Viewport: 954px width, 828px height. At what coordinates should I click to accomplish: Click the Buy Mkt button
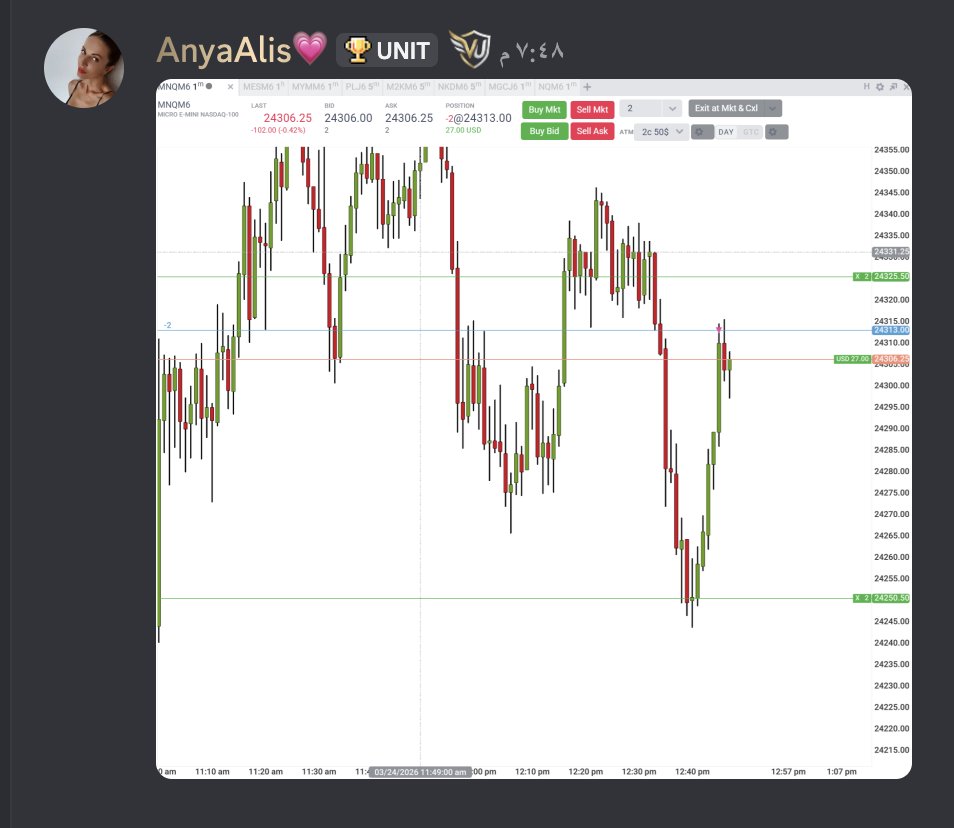tap(544, 110)
